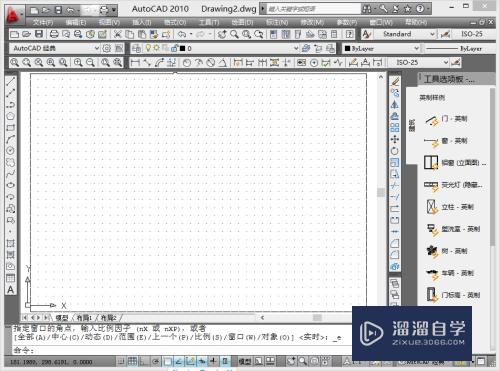500x371 pixels.
Task: Open the Layer Properties Manager icon
Action: (x=136, y=48)
